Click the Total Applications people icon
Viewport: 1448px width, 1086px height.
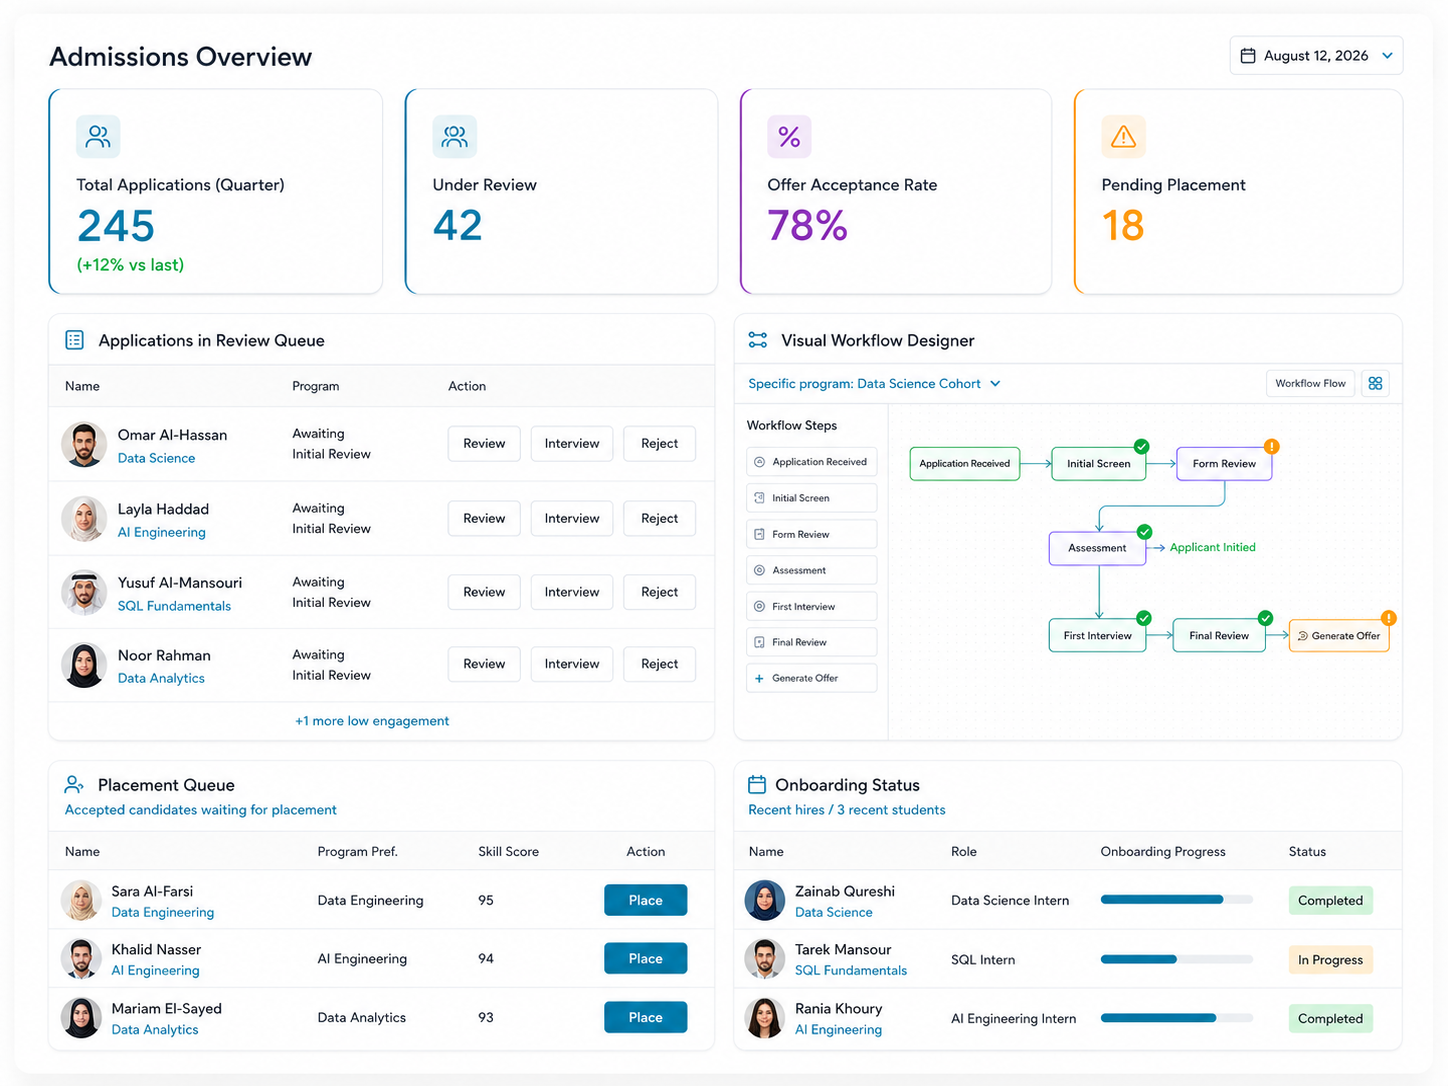(x=98, y=137)
